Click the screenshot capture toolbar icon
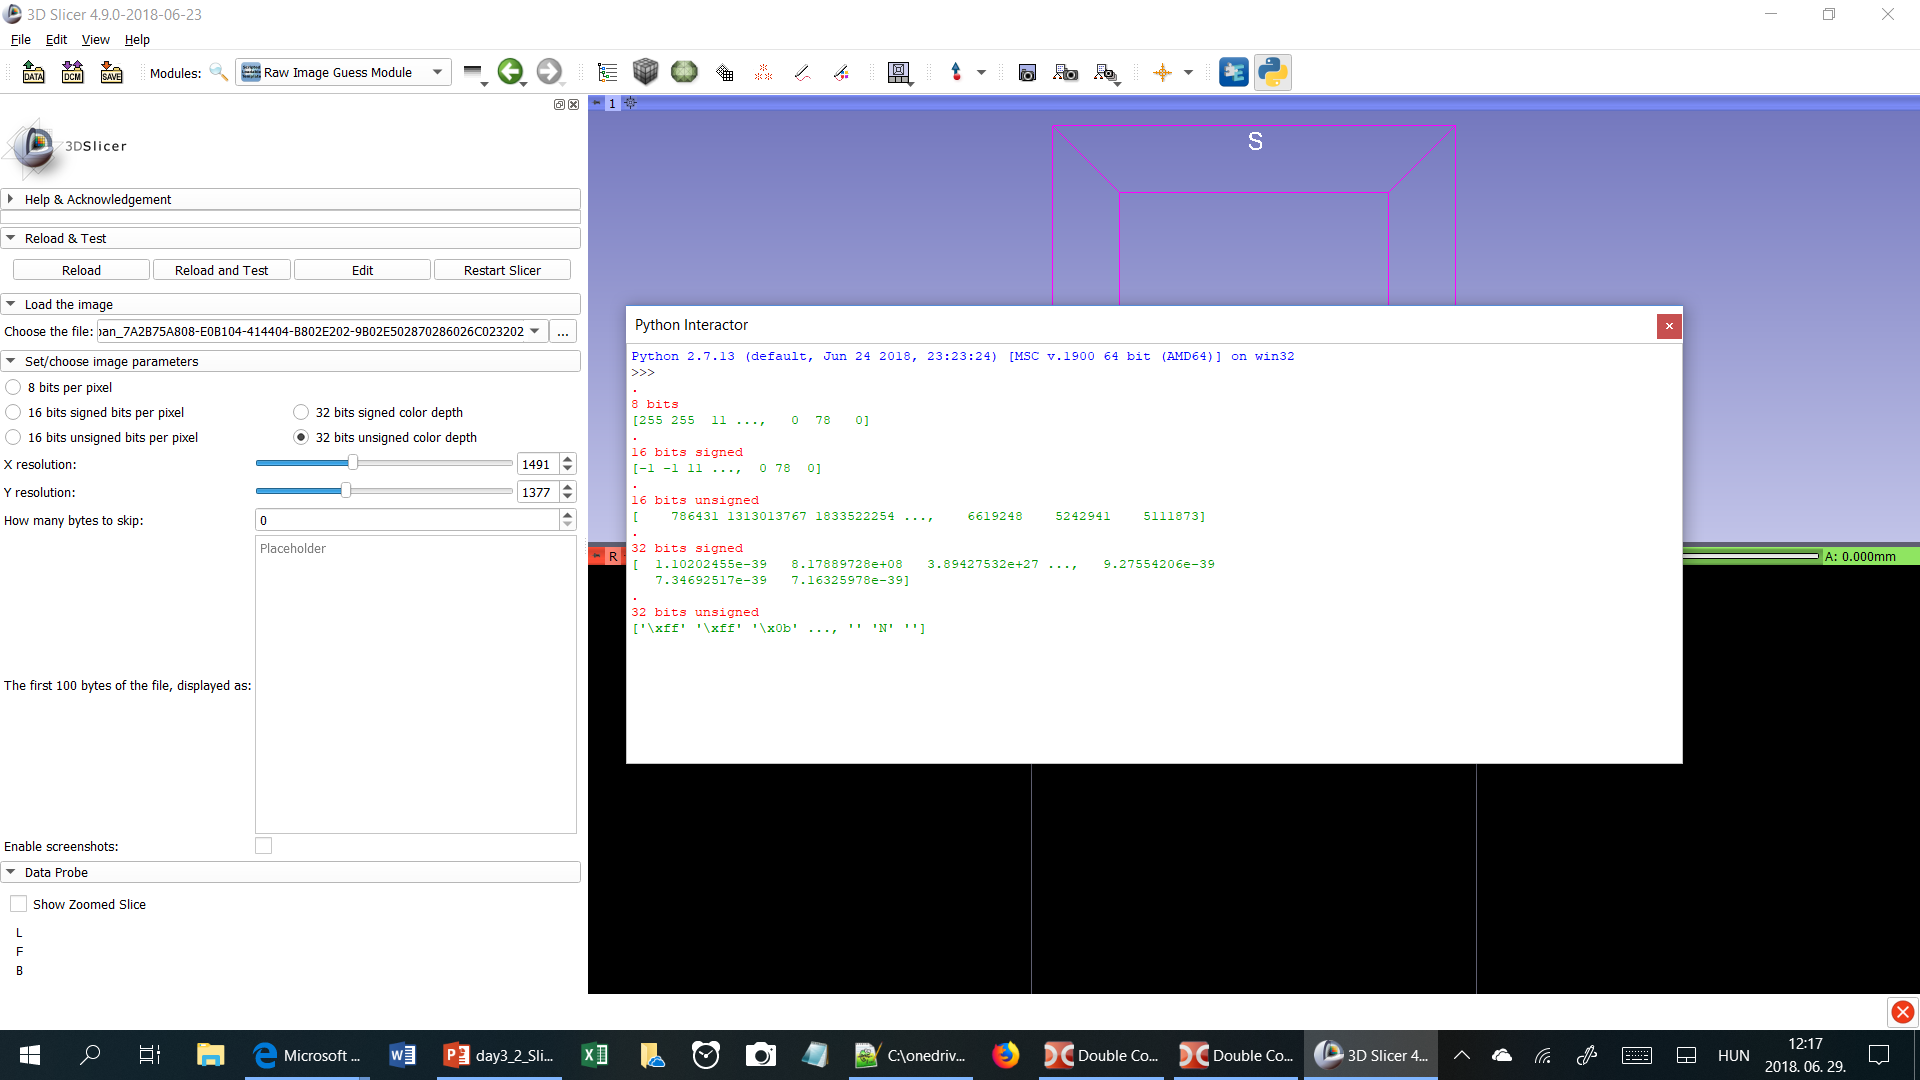The height and width of the screenshot is (1080, 1920). pos(1027,72)
